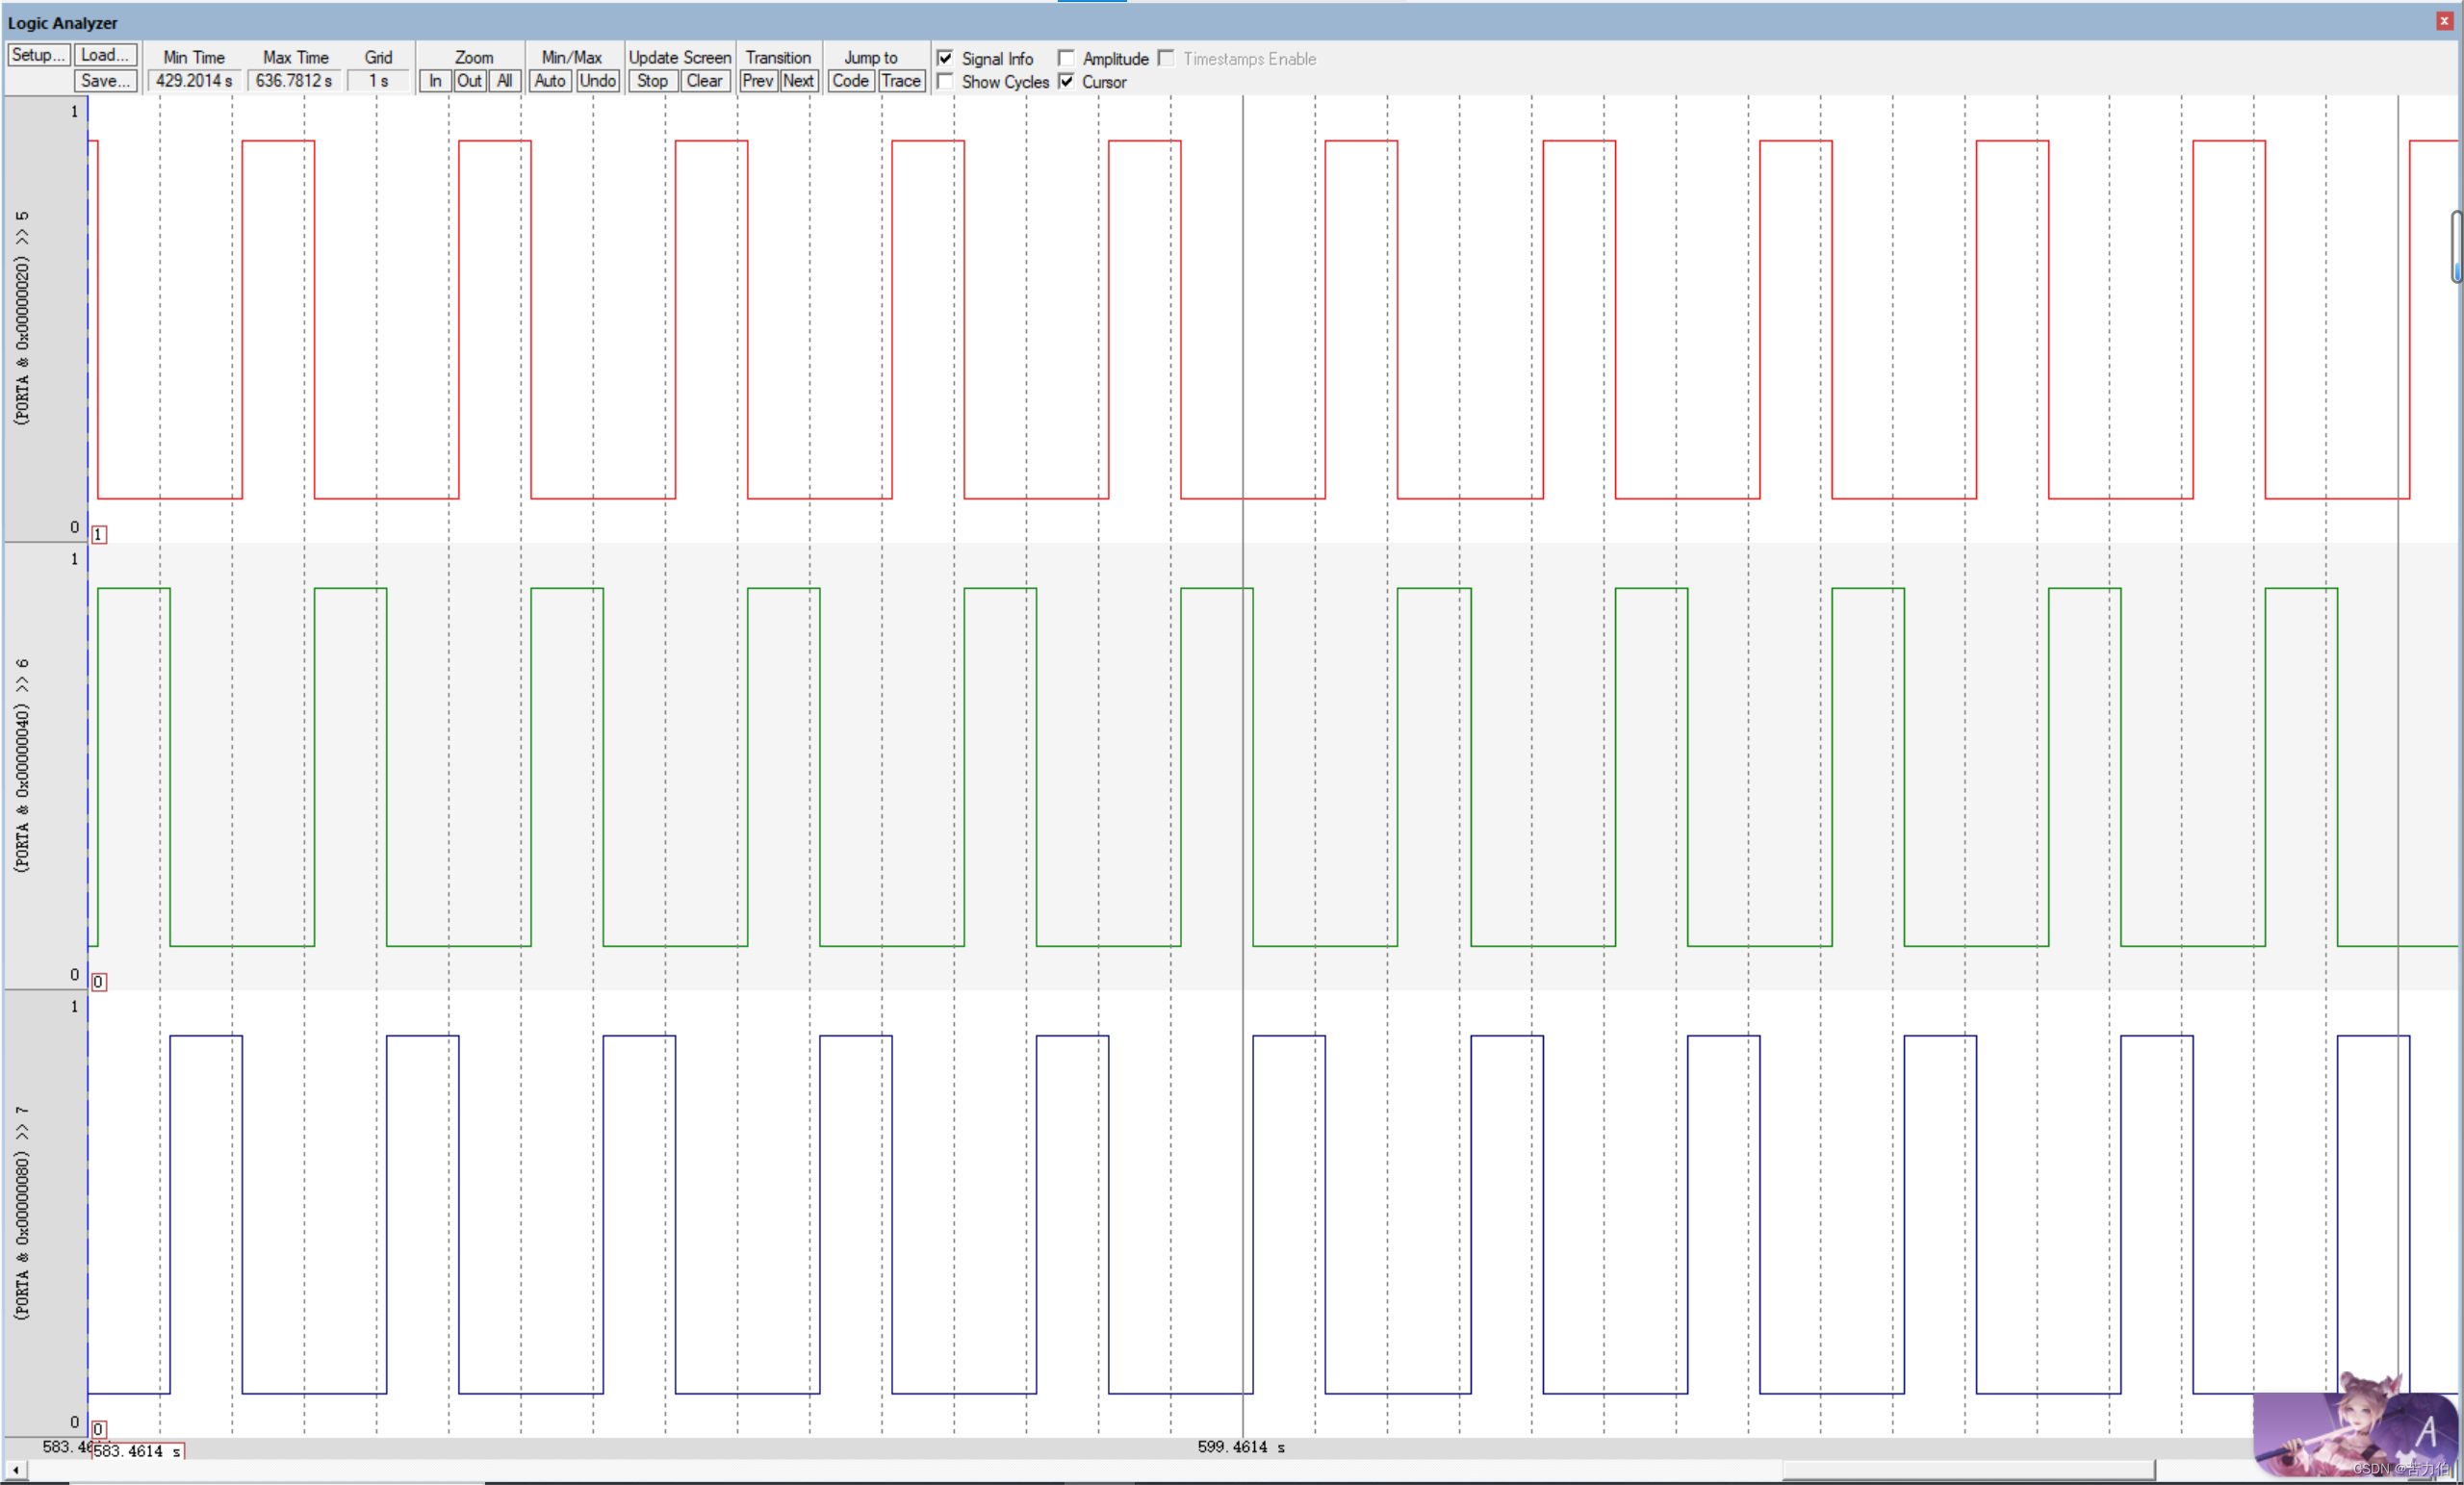Click the Undo button
The width and height of the screenshot is (2464, 1485).
point(599,79)
